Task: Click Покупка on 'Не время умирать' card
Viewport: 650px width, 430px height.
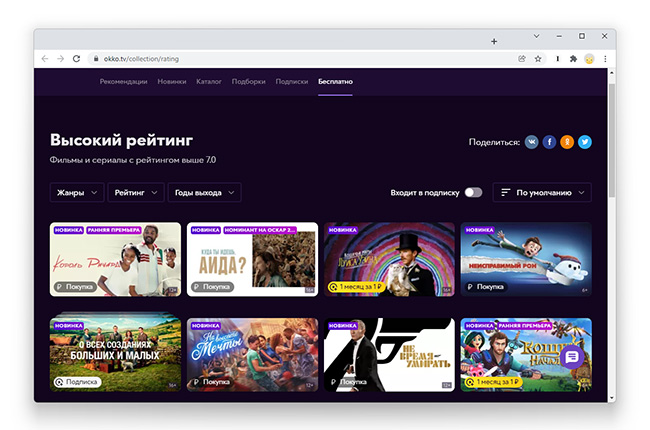Action: pyautogui.click(x=349, y=382)
